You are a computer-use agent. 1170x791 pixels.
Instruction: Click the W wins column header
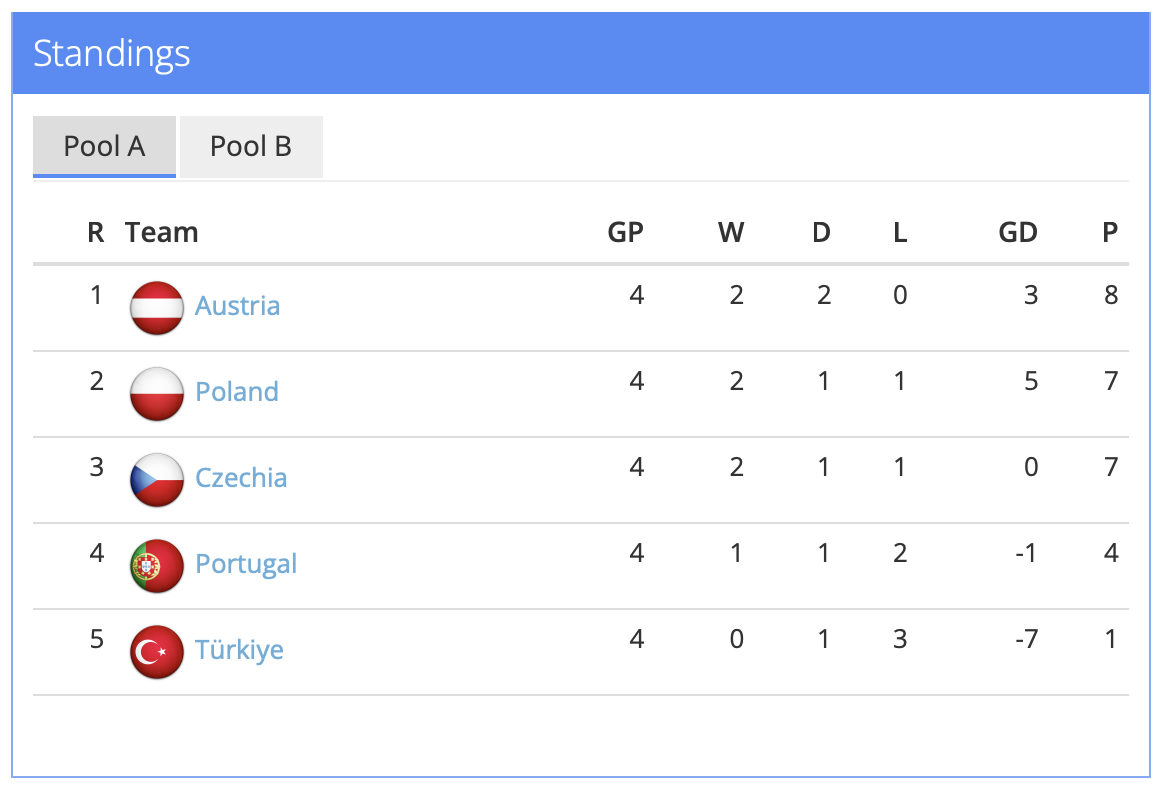pyautogui.click(x=731, y=233)
